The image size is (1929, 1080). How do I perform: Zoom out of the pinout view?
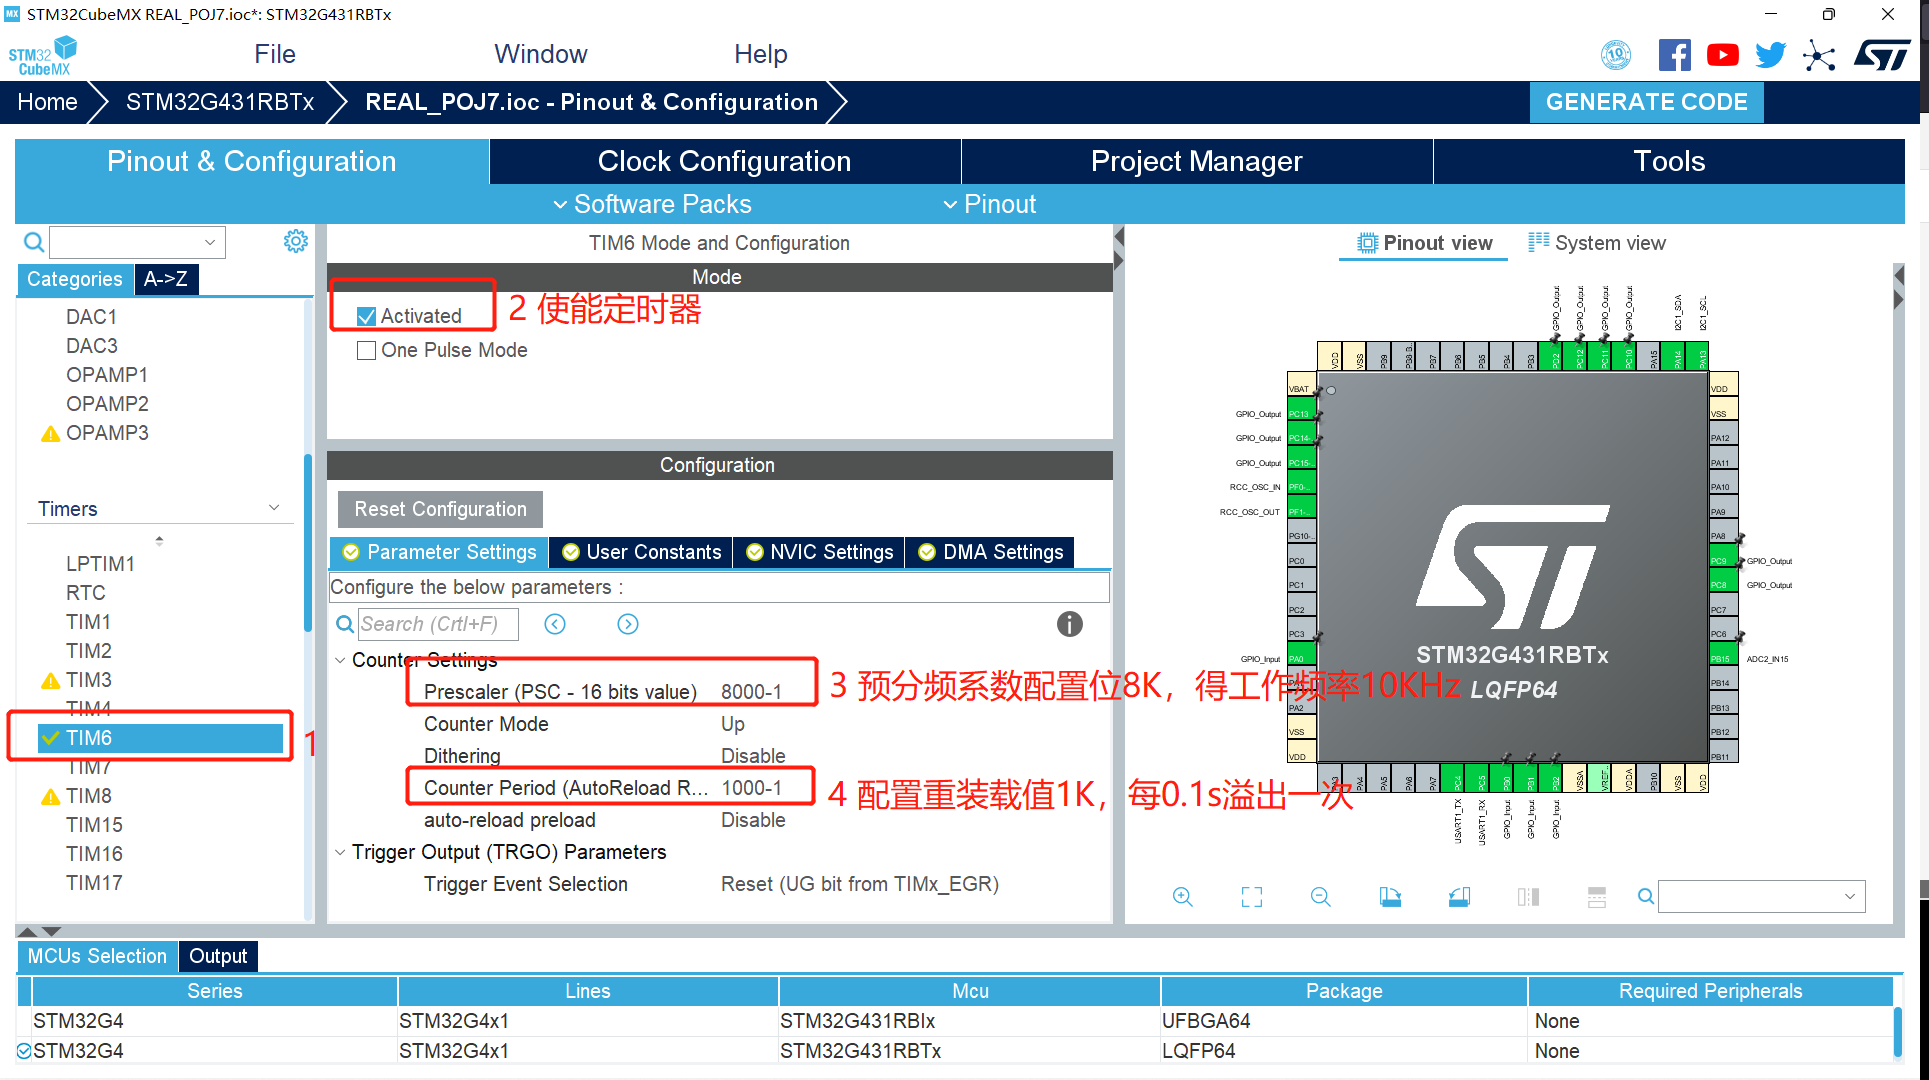tap(1320, 897)
